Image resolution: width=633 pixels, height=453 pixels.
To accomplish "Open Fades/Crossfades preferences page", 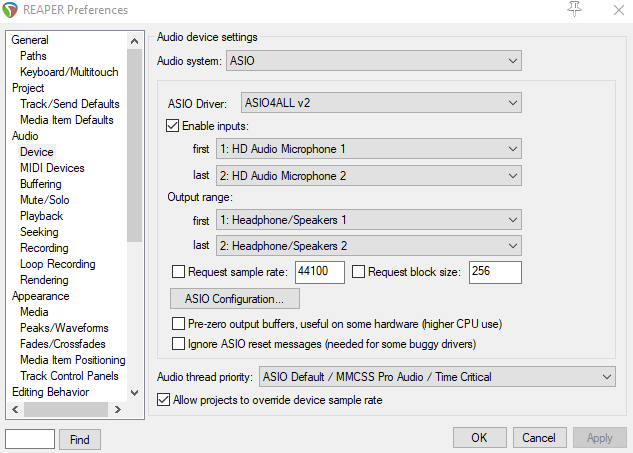I will click(x=63, y=344).
